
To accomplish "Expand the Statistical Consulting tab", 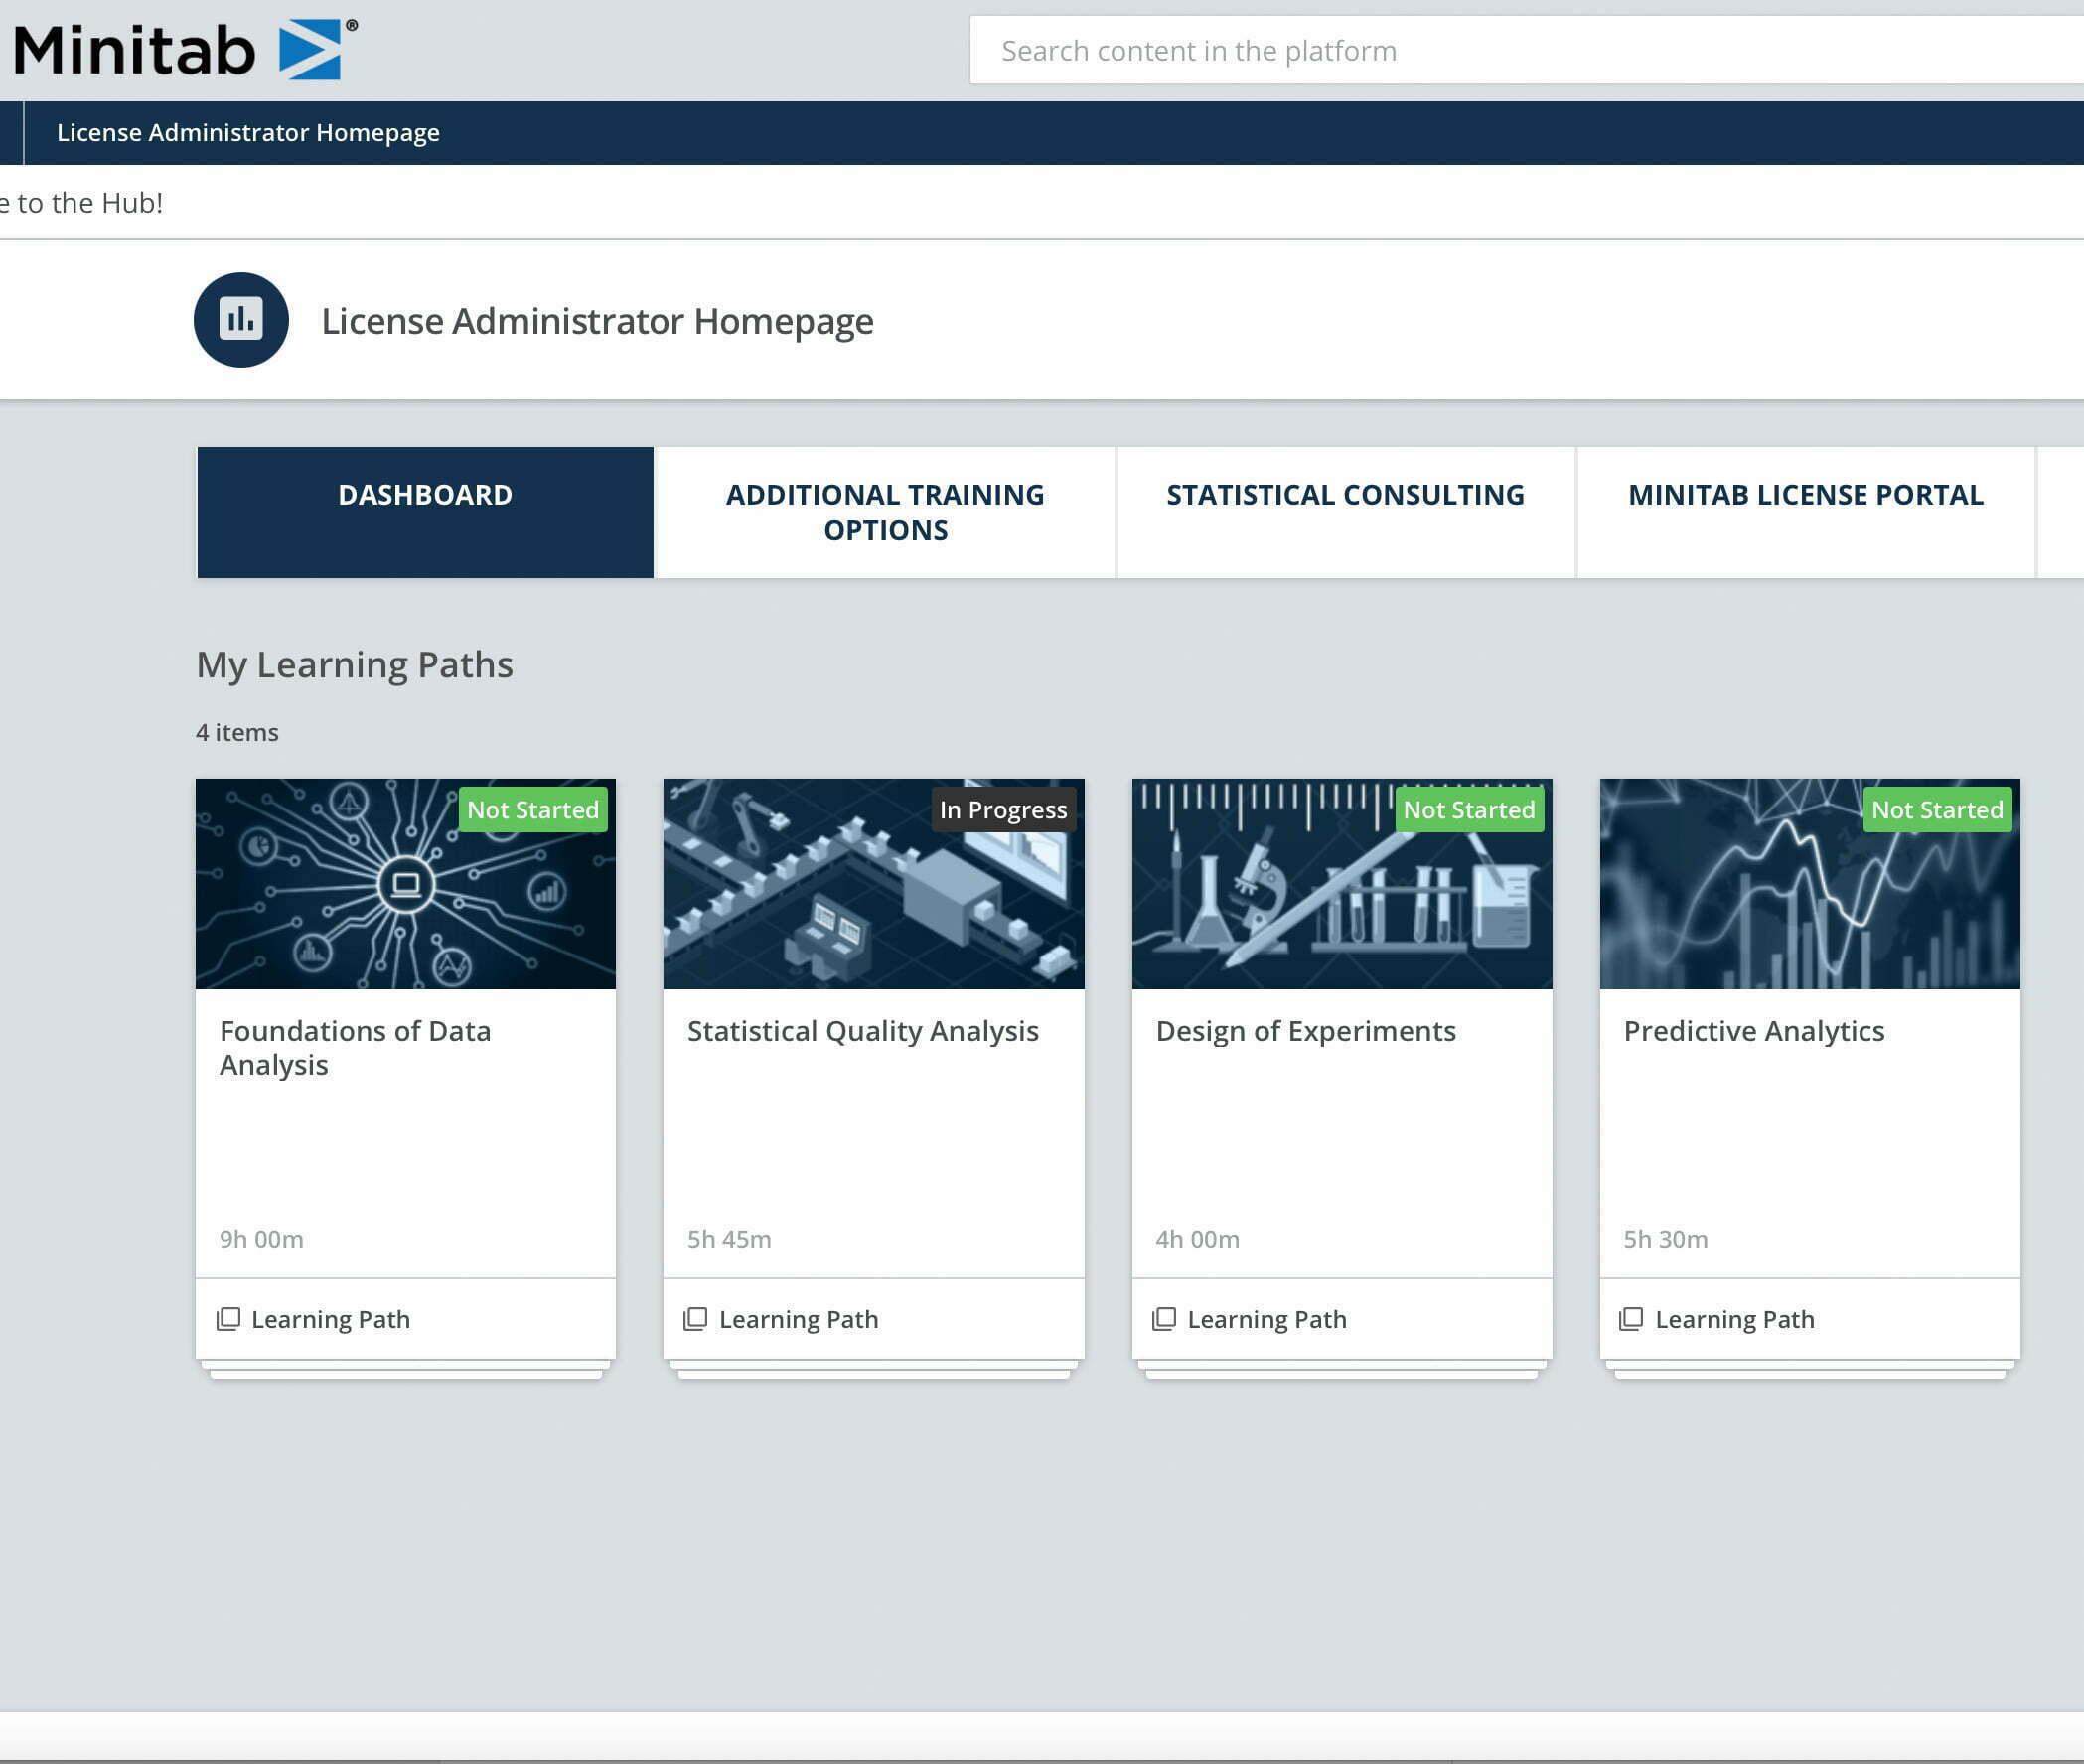I will point(1344,494).
